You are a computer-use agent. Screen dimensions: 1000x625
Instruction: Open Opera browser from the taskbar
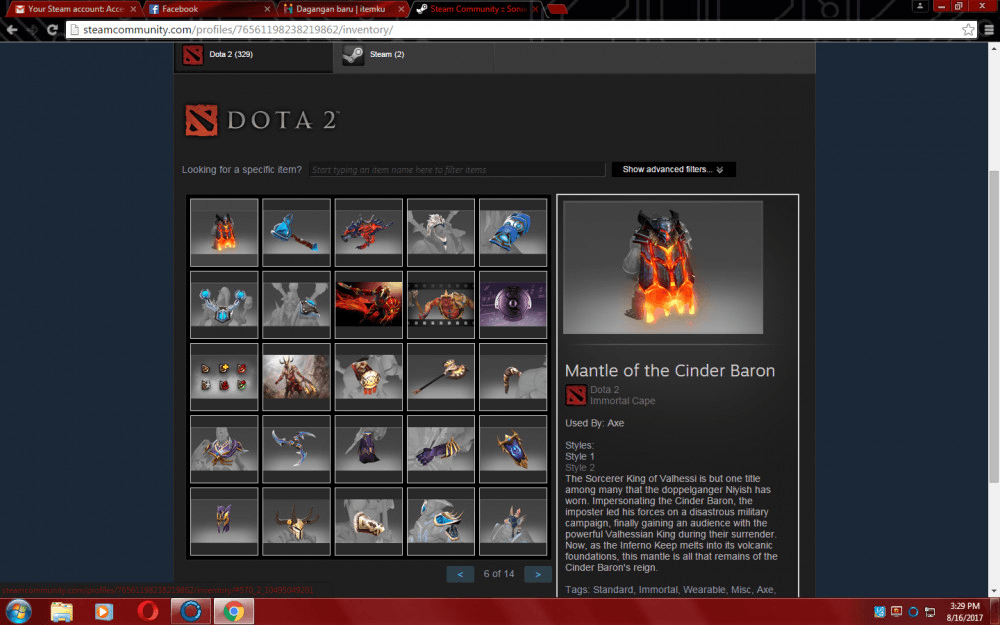tap(146, 611)
